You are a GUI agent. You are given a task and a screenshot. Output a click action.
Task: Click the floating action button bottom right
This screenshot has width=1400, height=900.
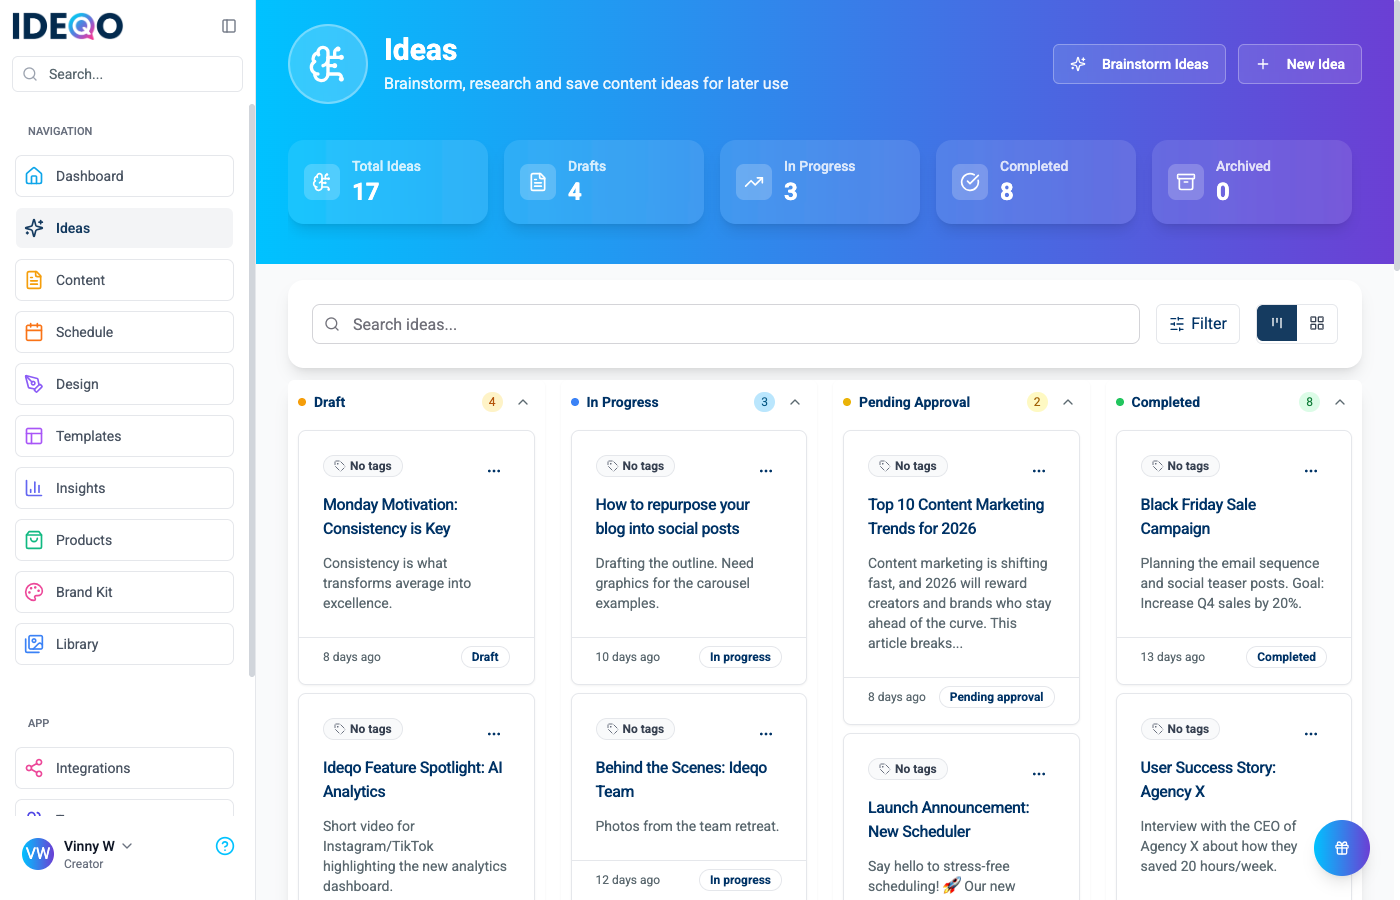coord(1342,847)
